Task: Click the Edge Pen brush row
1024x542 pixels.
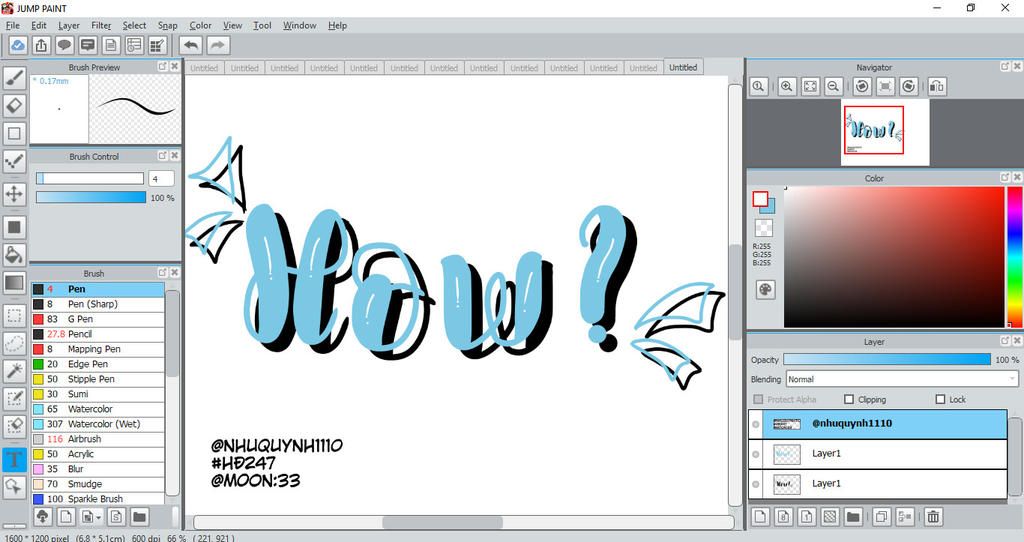Action: tap(98, 364)
